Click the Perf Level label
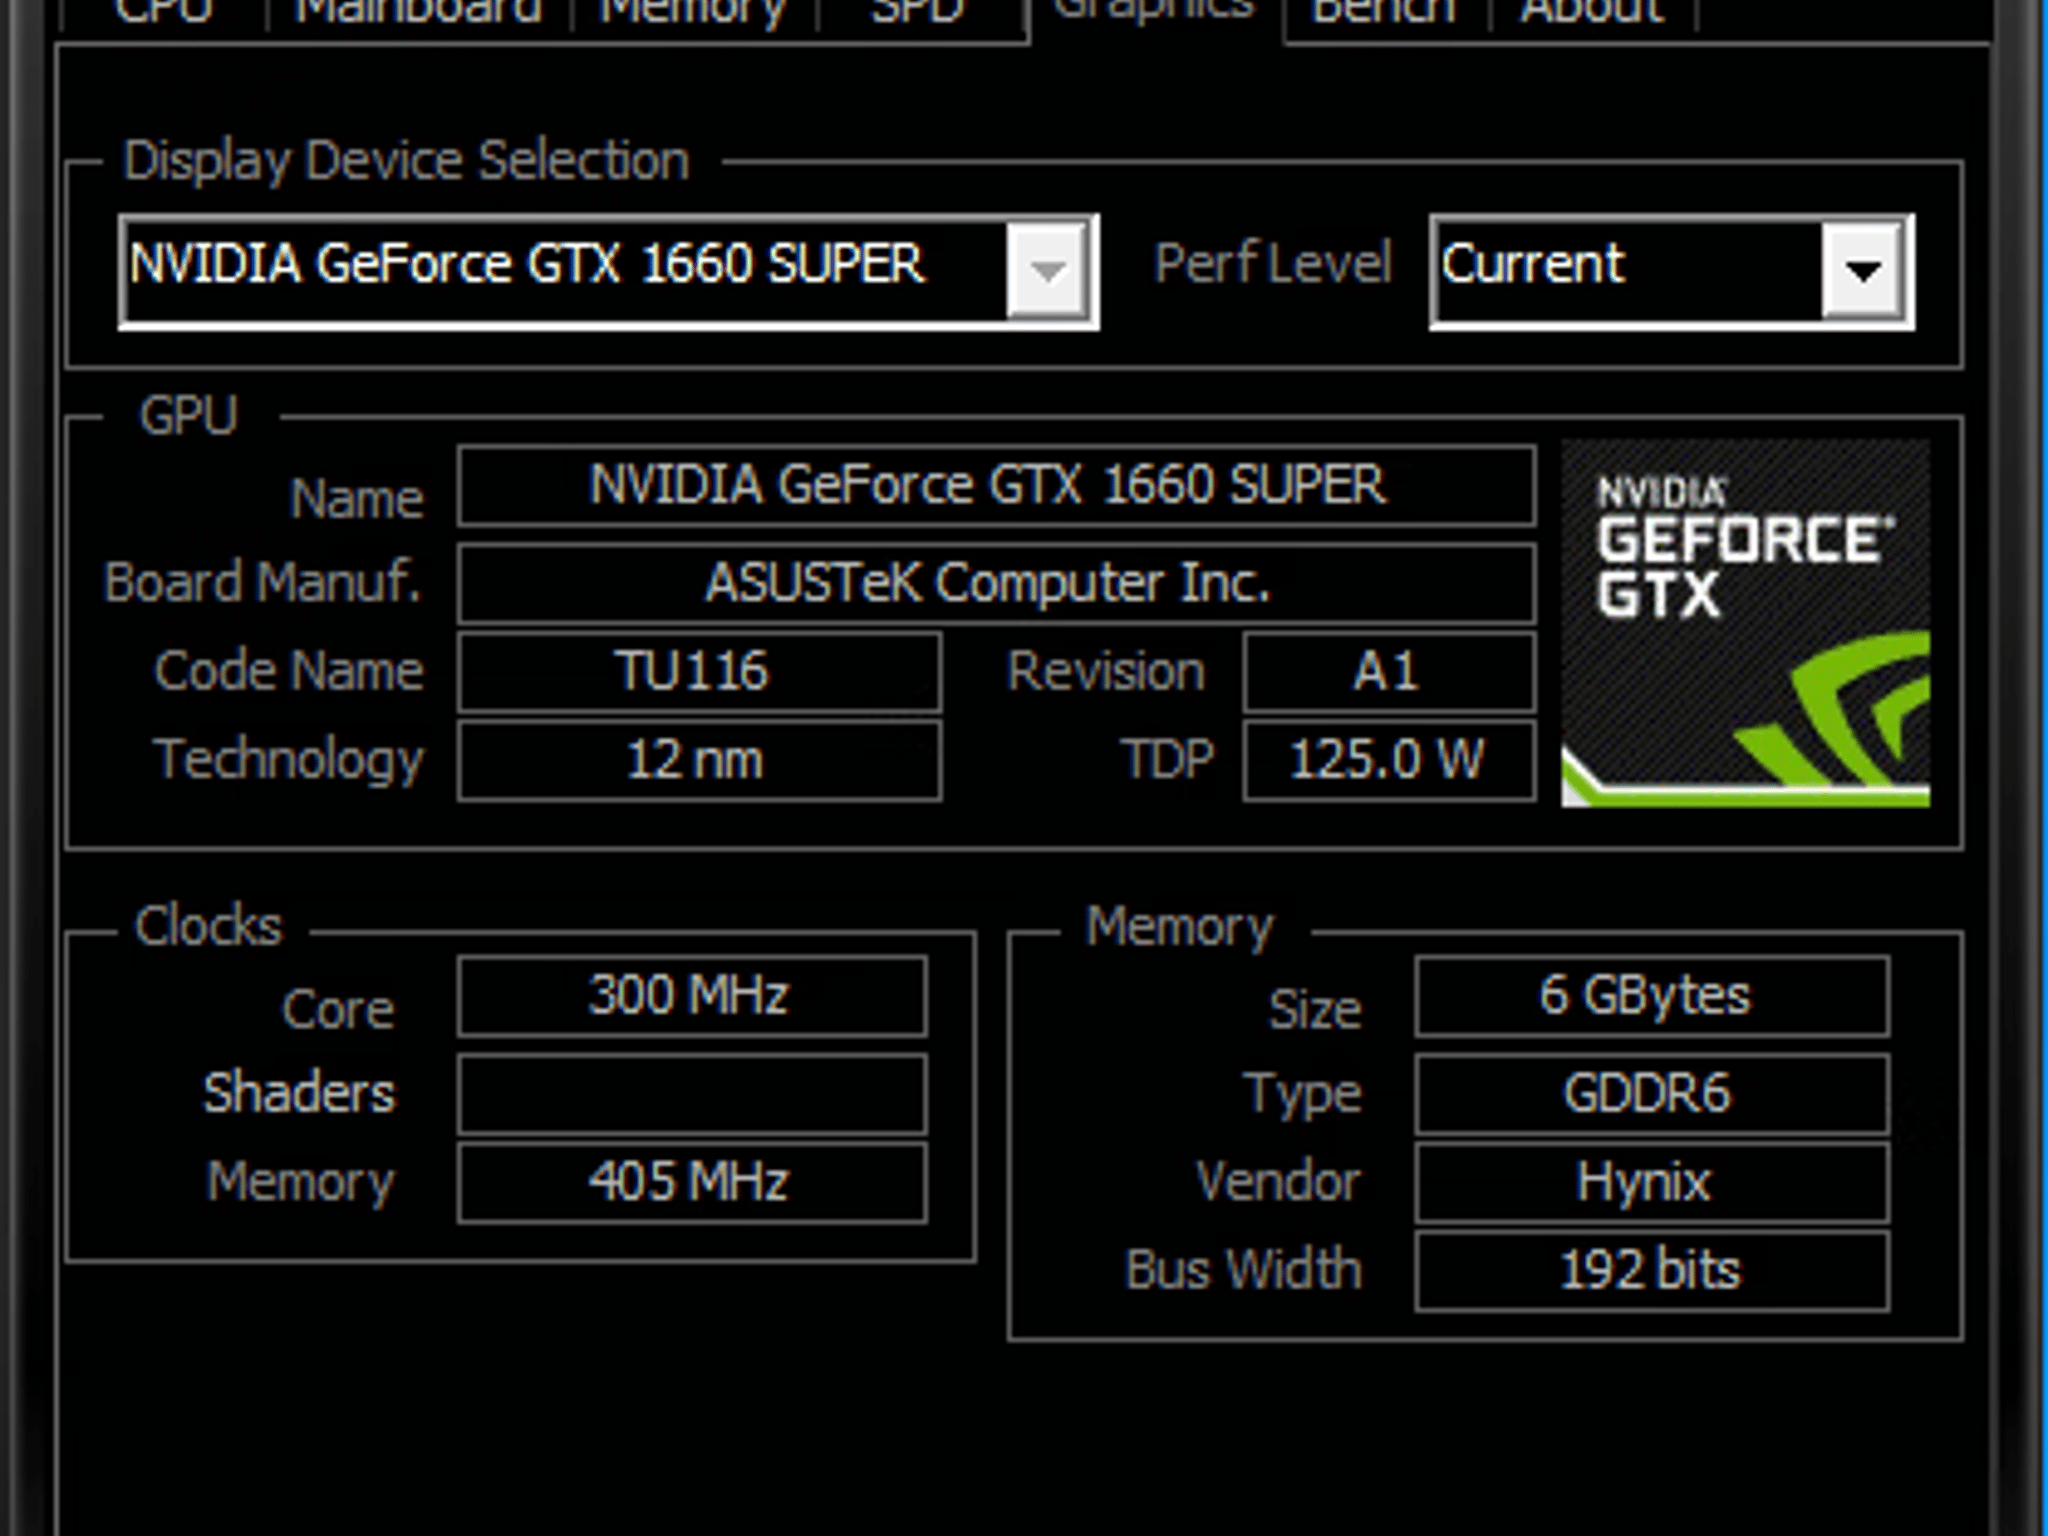2048x1536 pixels. (1272, 264)
